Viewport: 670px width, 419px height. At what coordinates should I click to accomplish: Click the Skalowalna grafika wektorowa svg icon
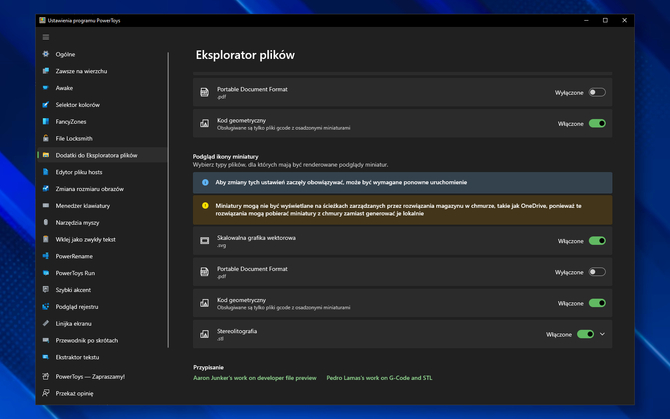pos(205,241)
